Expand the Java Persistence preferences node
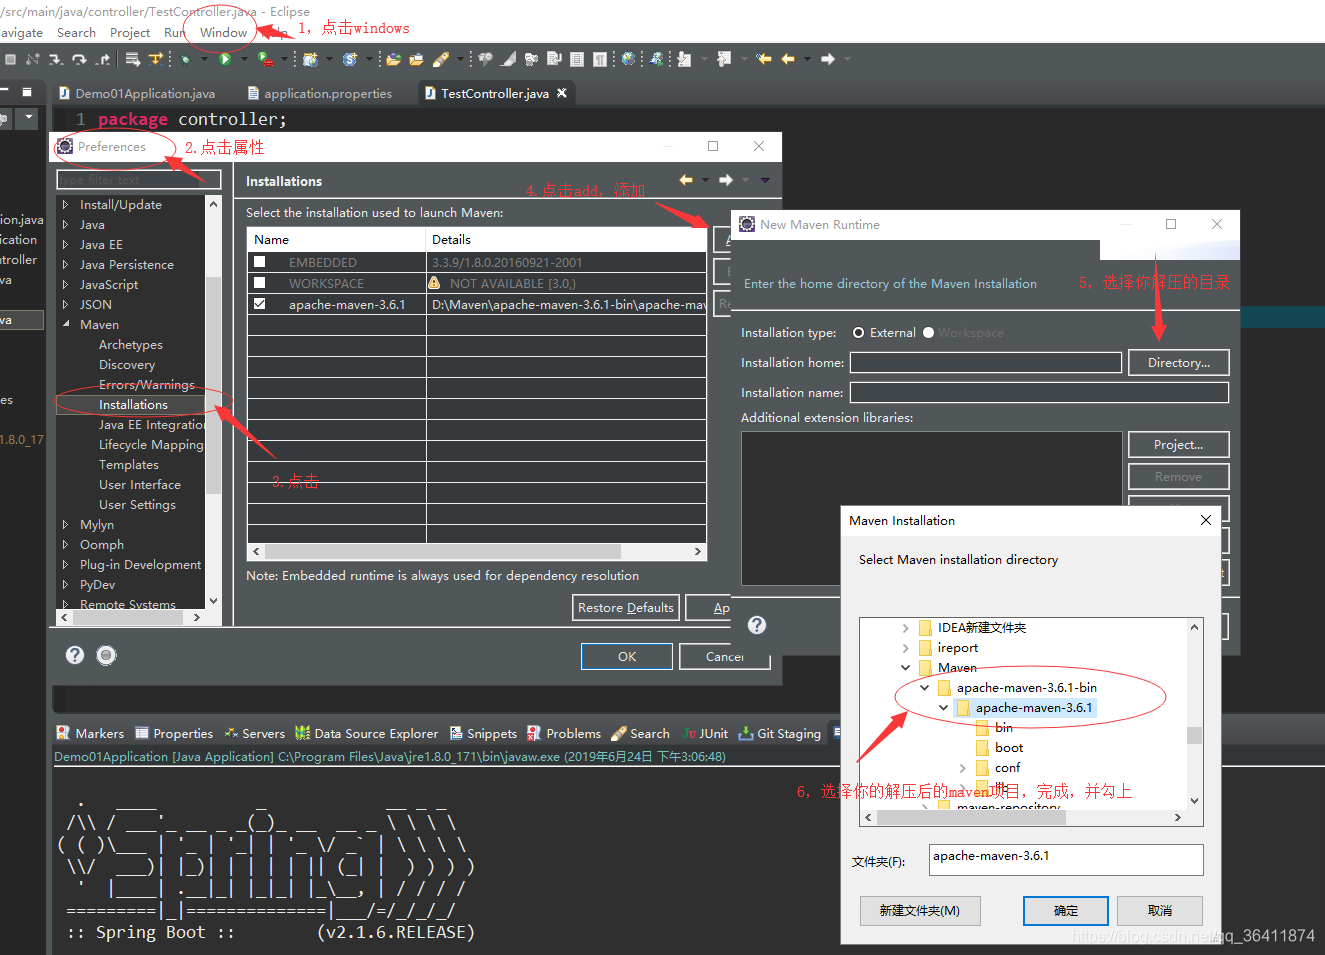 tap(66, 265)
